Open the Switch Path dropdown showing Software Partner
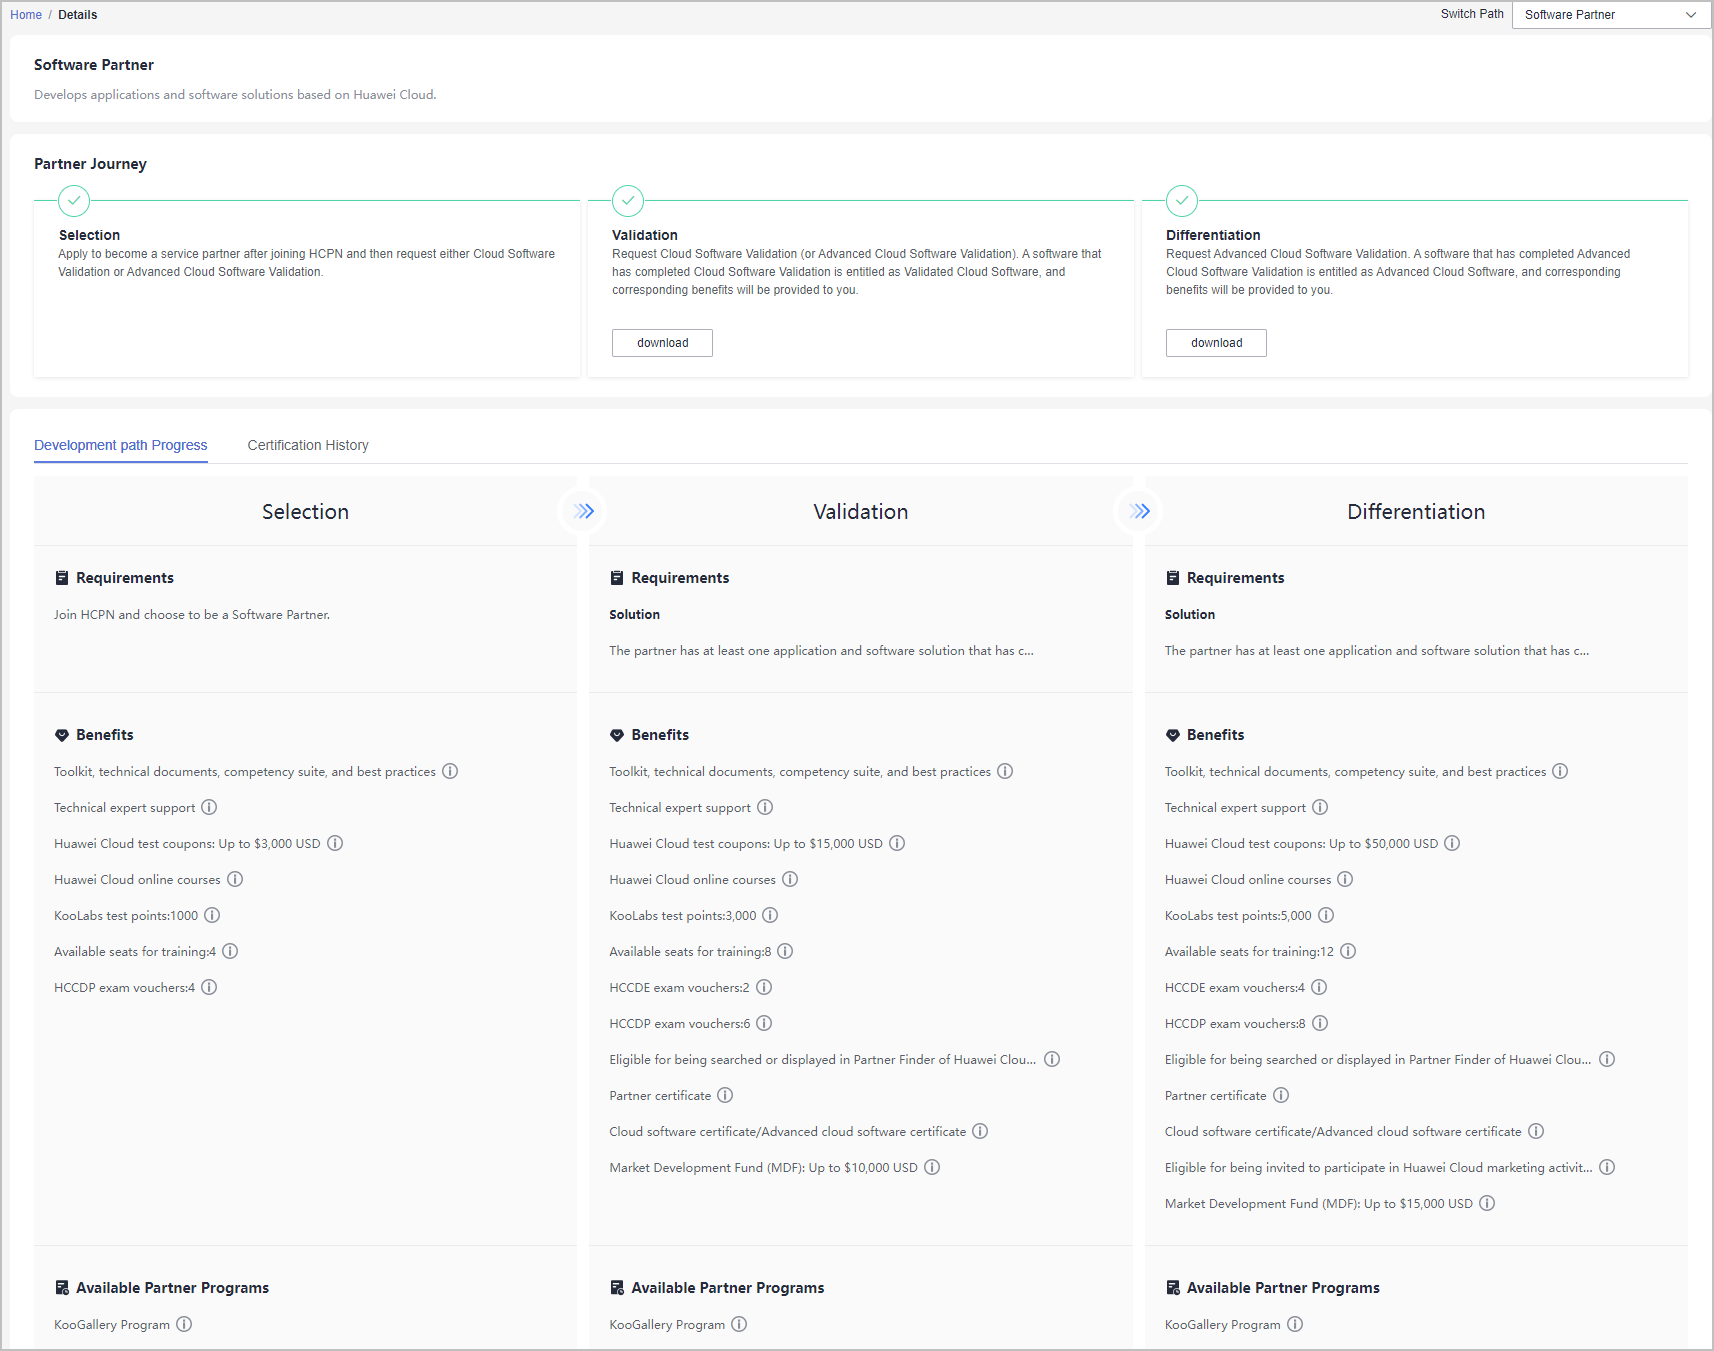The image size is (1714, 1351). click(1610, 15)
